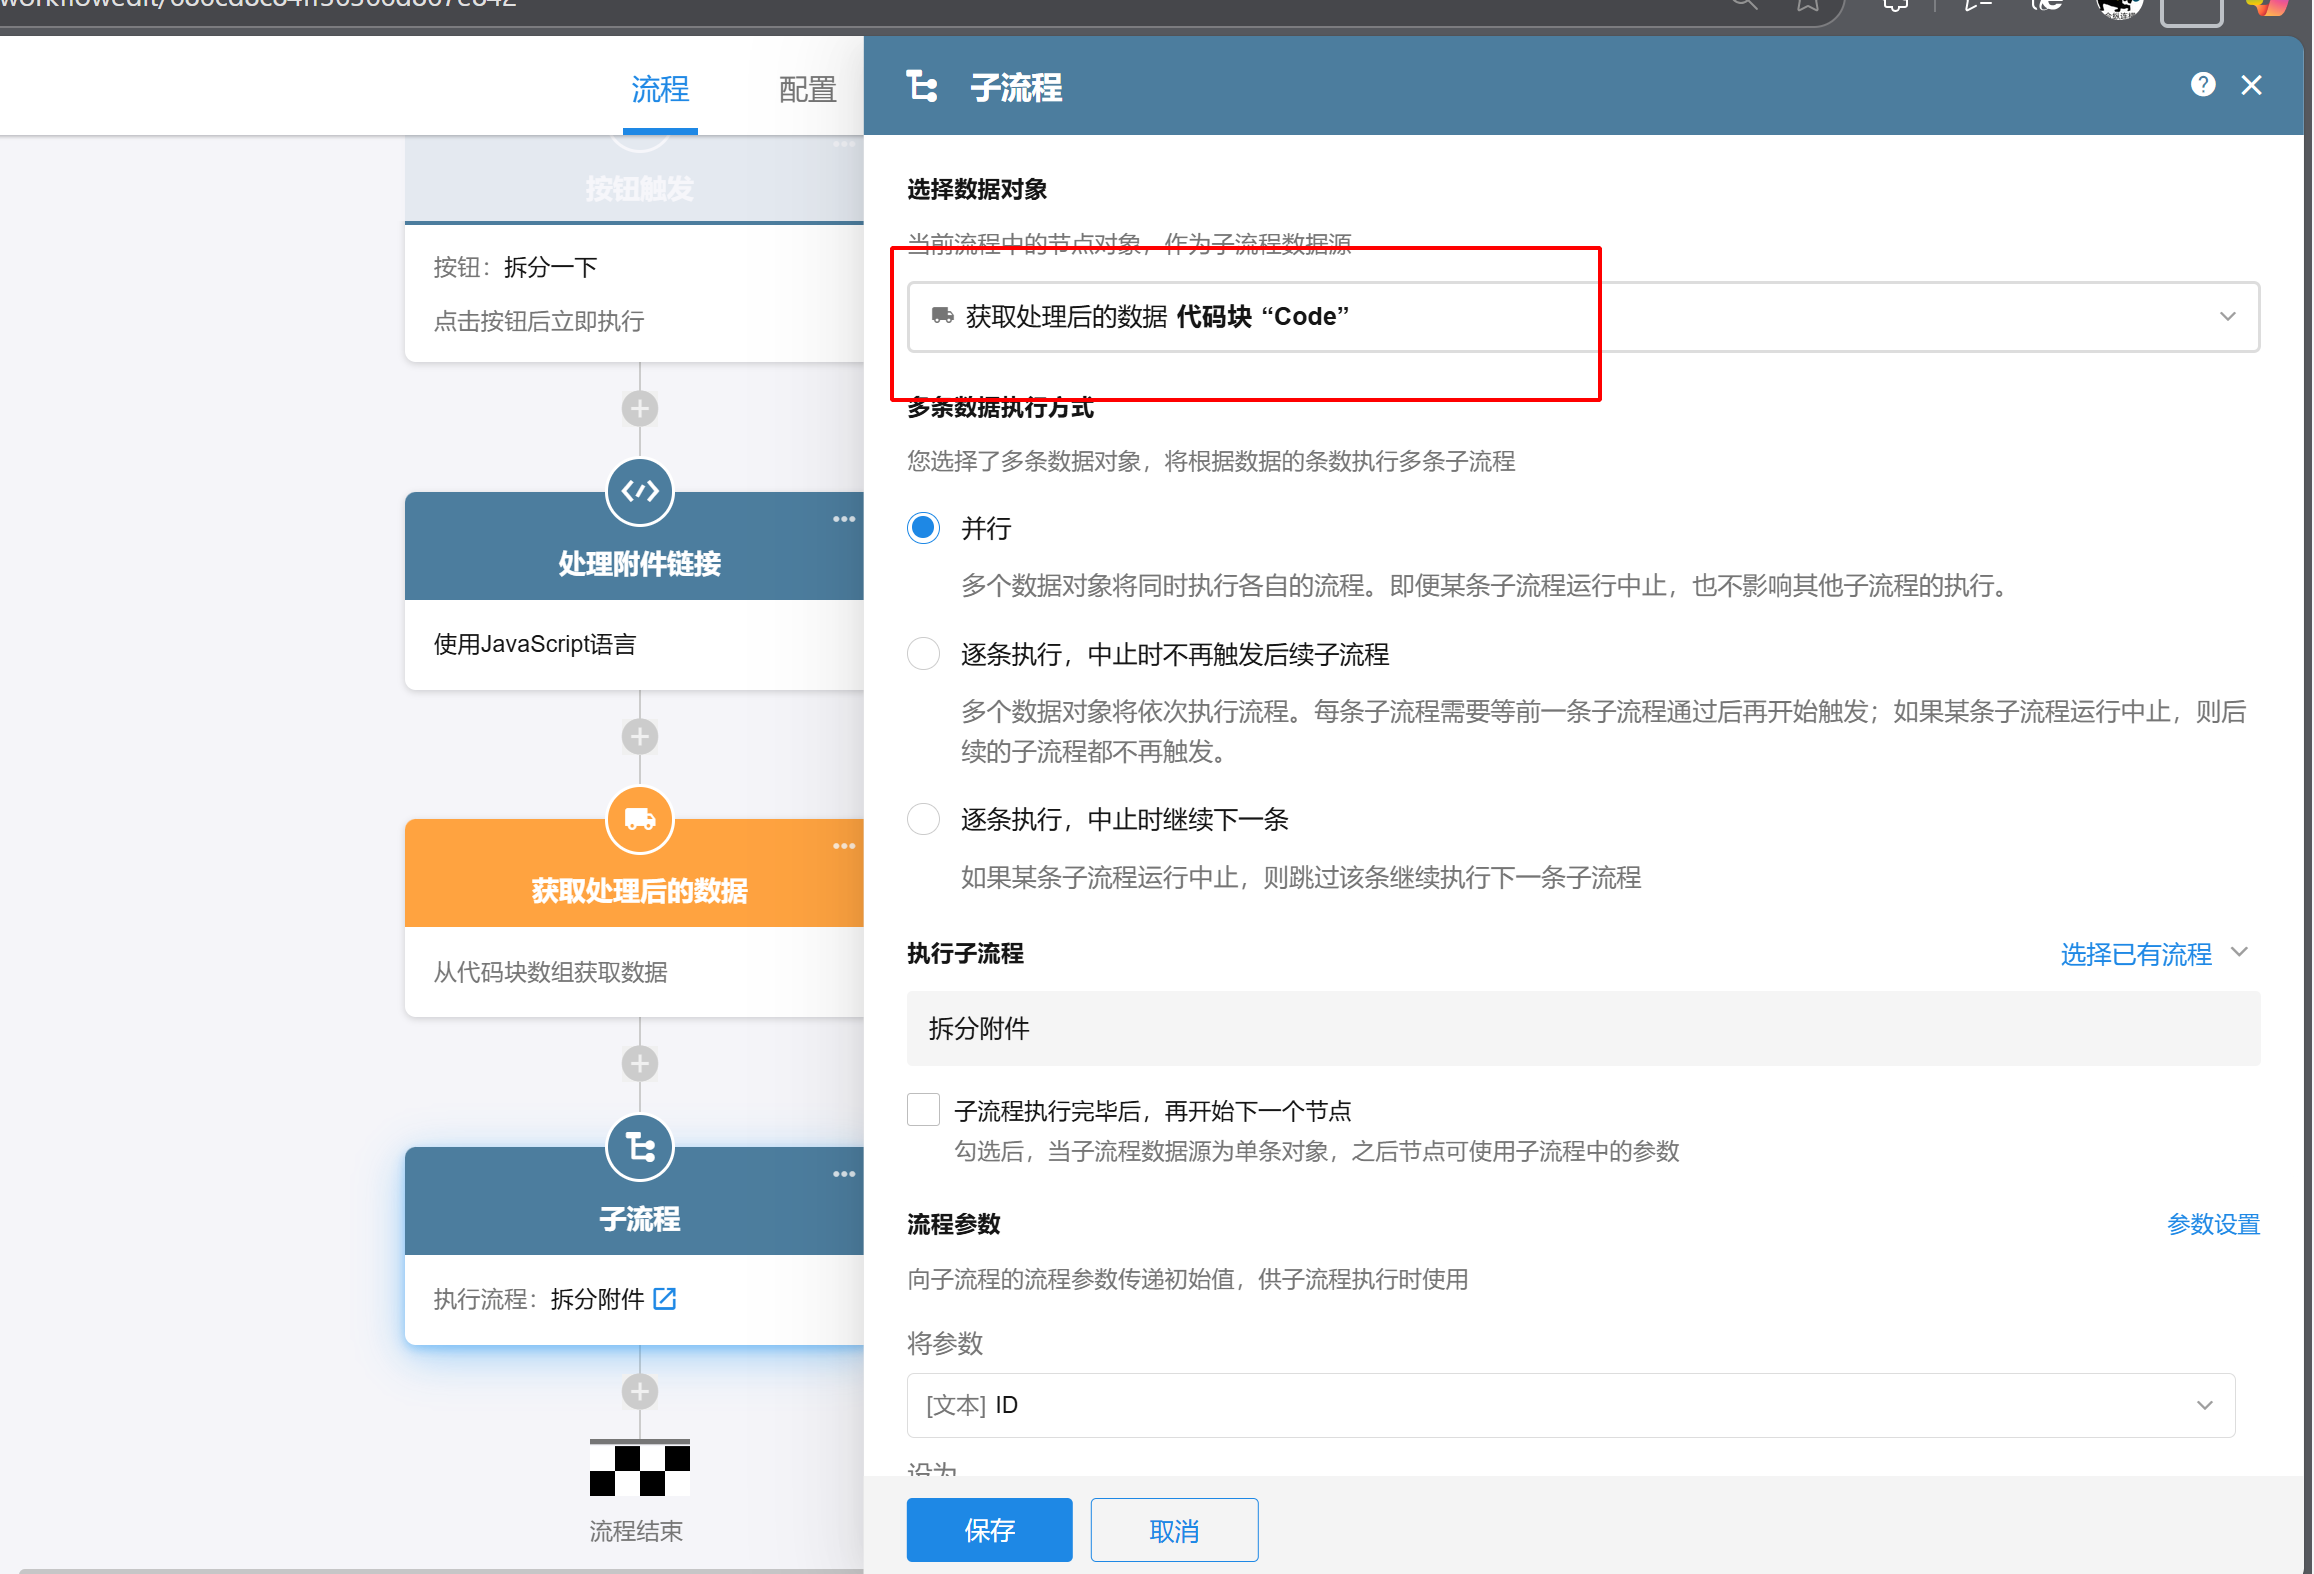This screenshot has height=1574, width=2314.
Task: Open more options on 子流程 node
Action: pyautogui.click(x=843, y=1174)
